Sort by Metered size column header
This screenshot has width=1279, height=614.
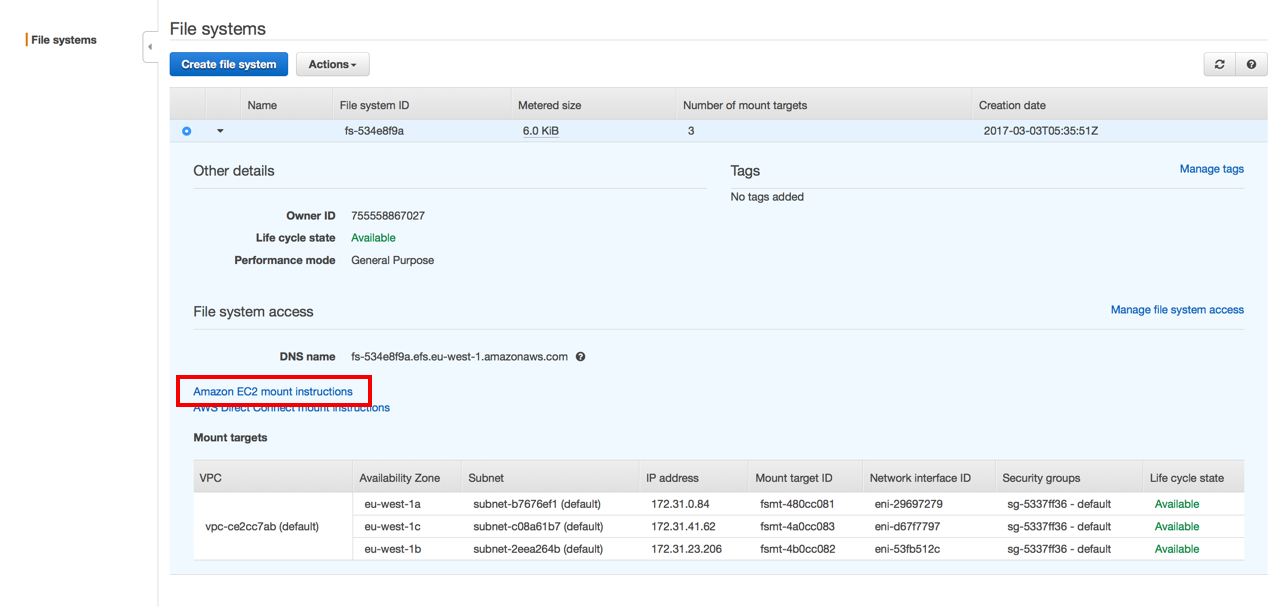(x=549, y=105)
